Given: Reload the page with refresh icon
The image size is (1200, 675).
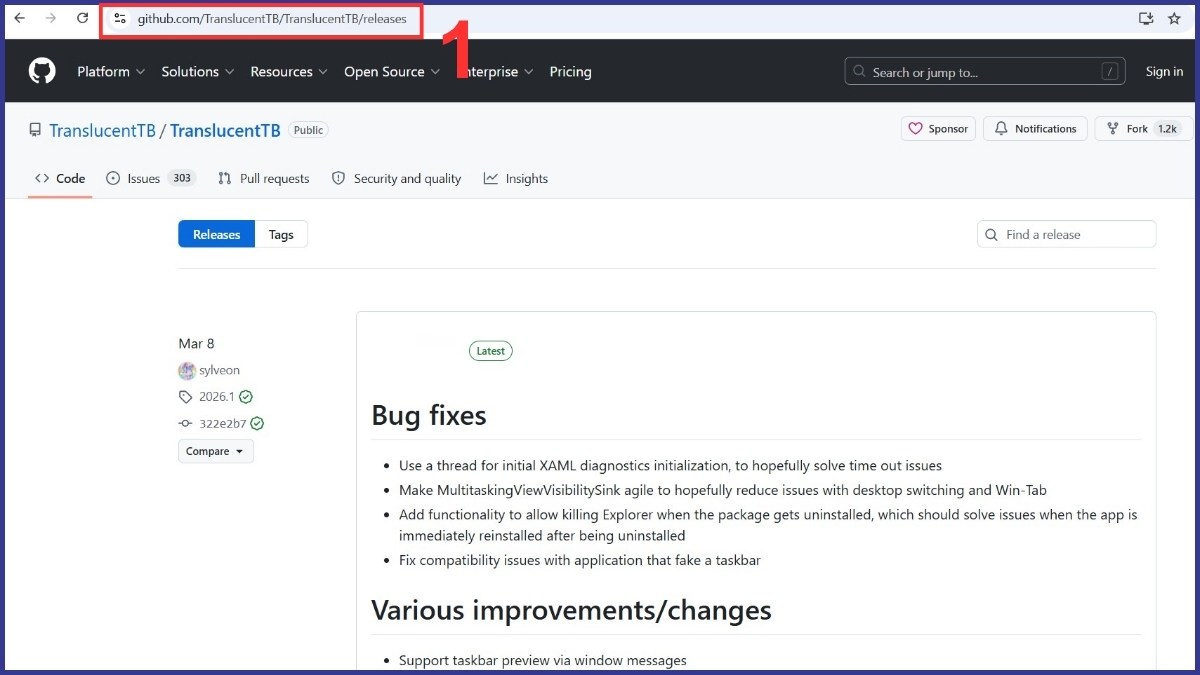Looking at the screenshot, I should coord(82,18).
